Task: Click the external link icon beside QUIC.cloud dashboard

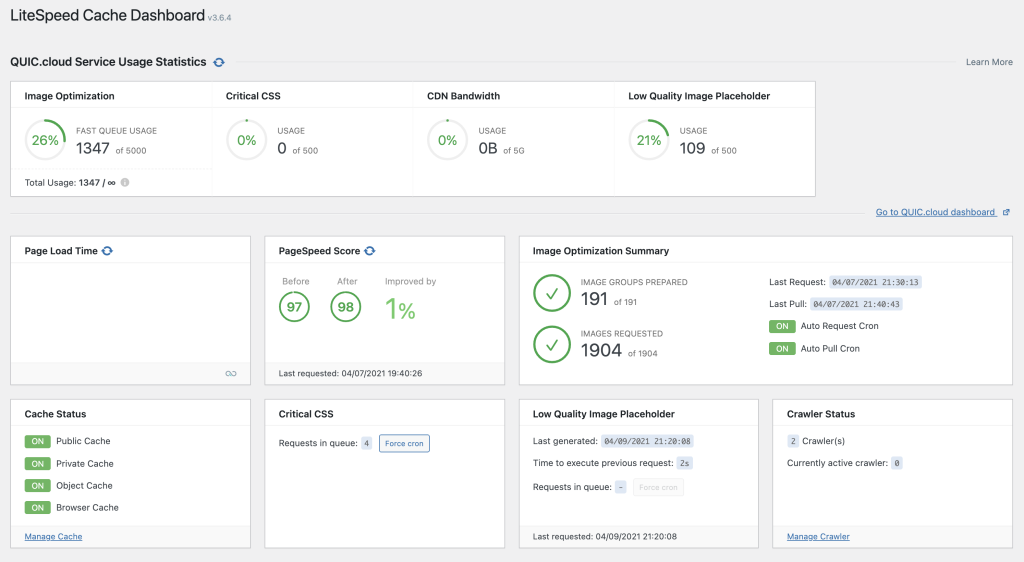Action: pos(1006,212)
